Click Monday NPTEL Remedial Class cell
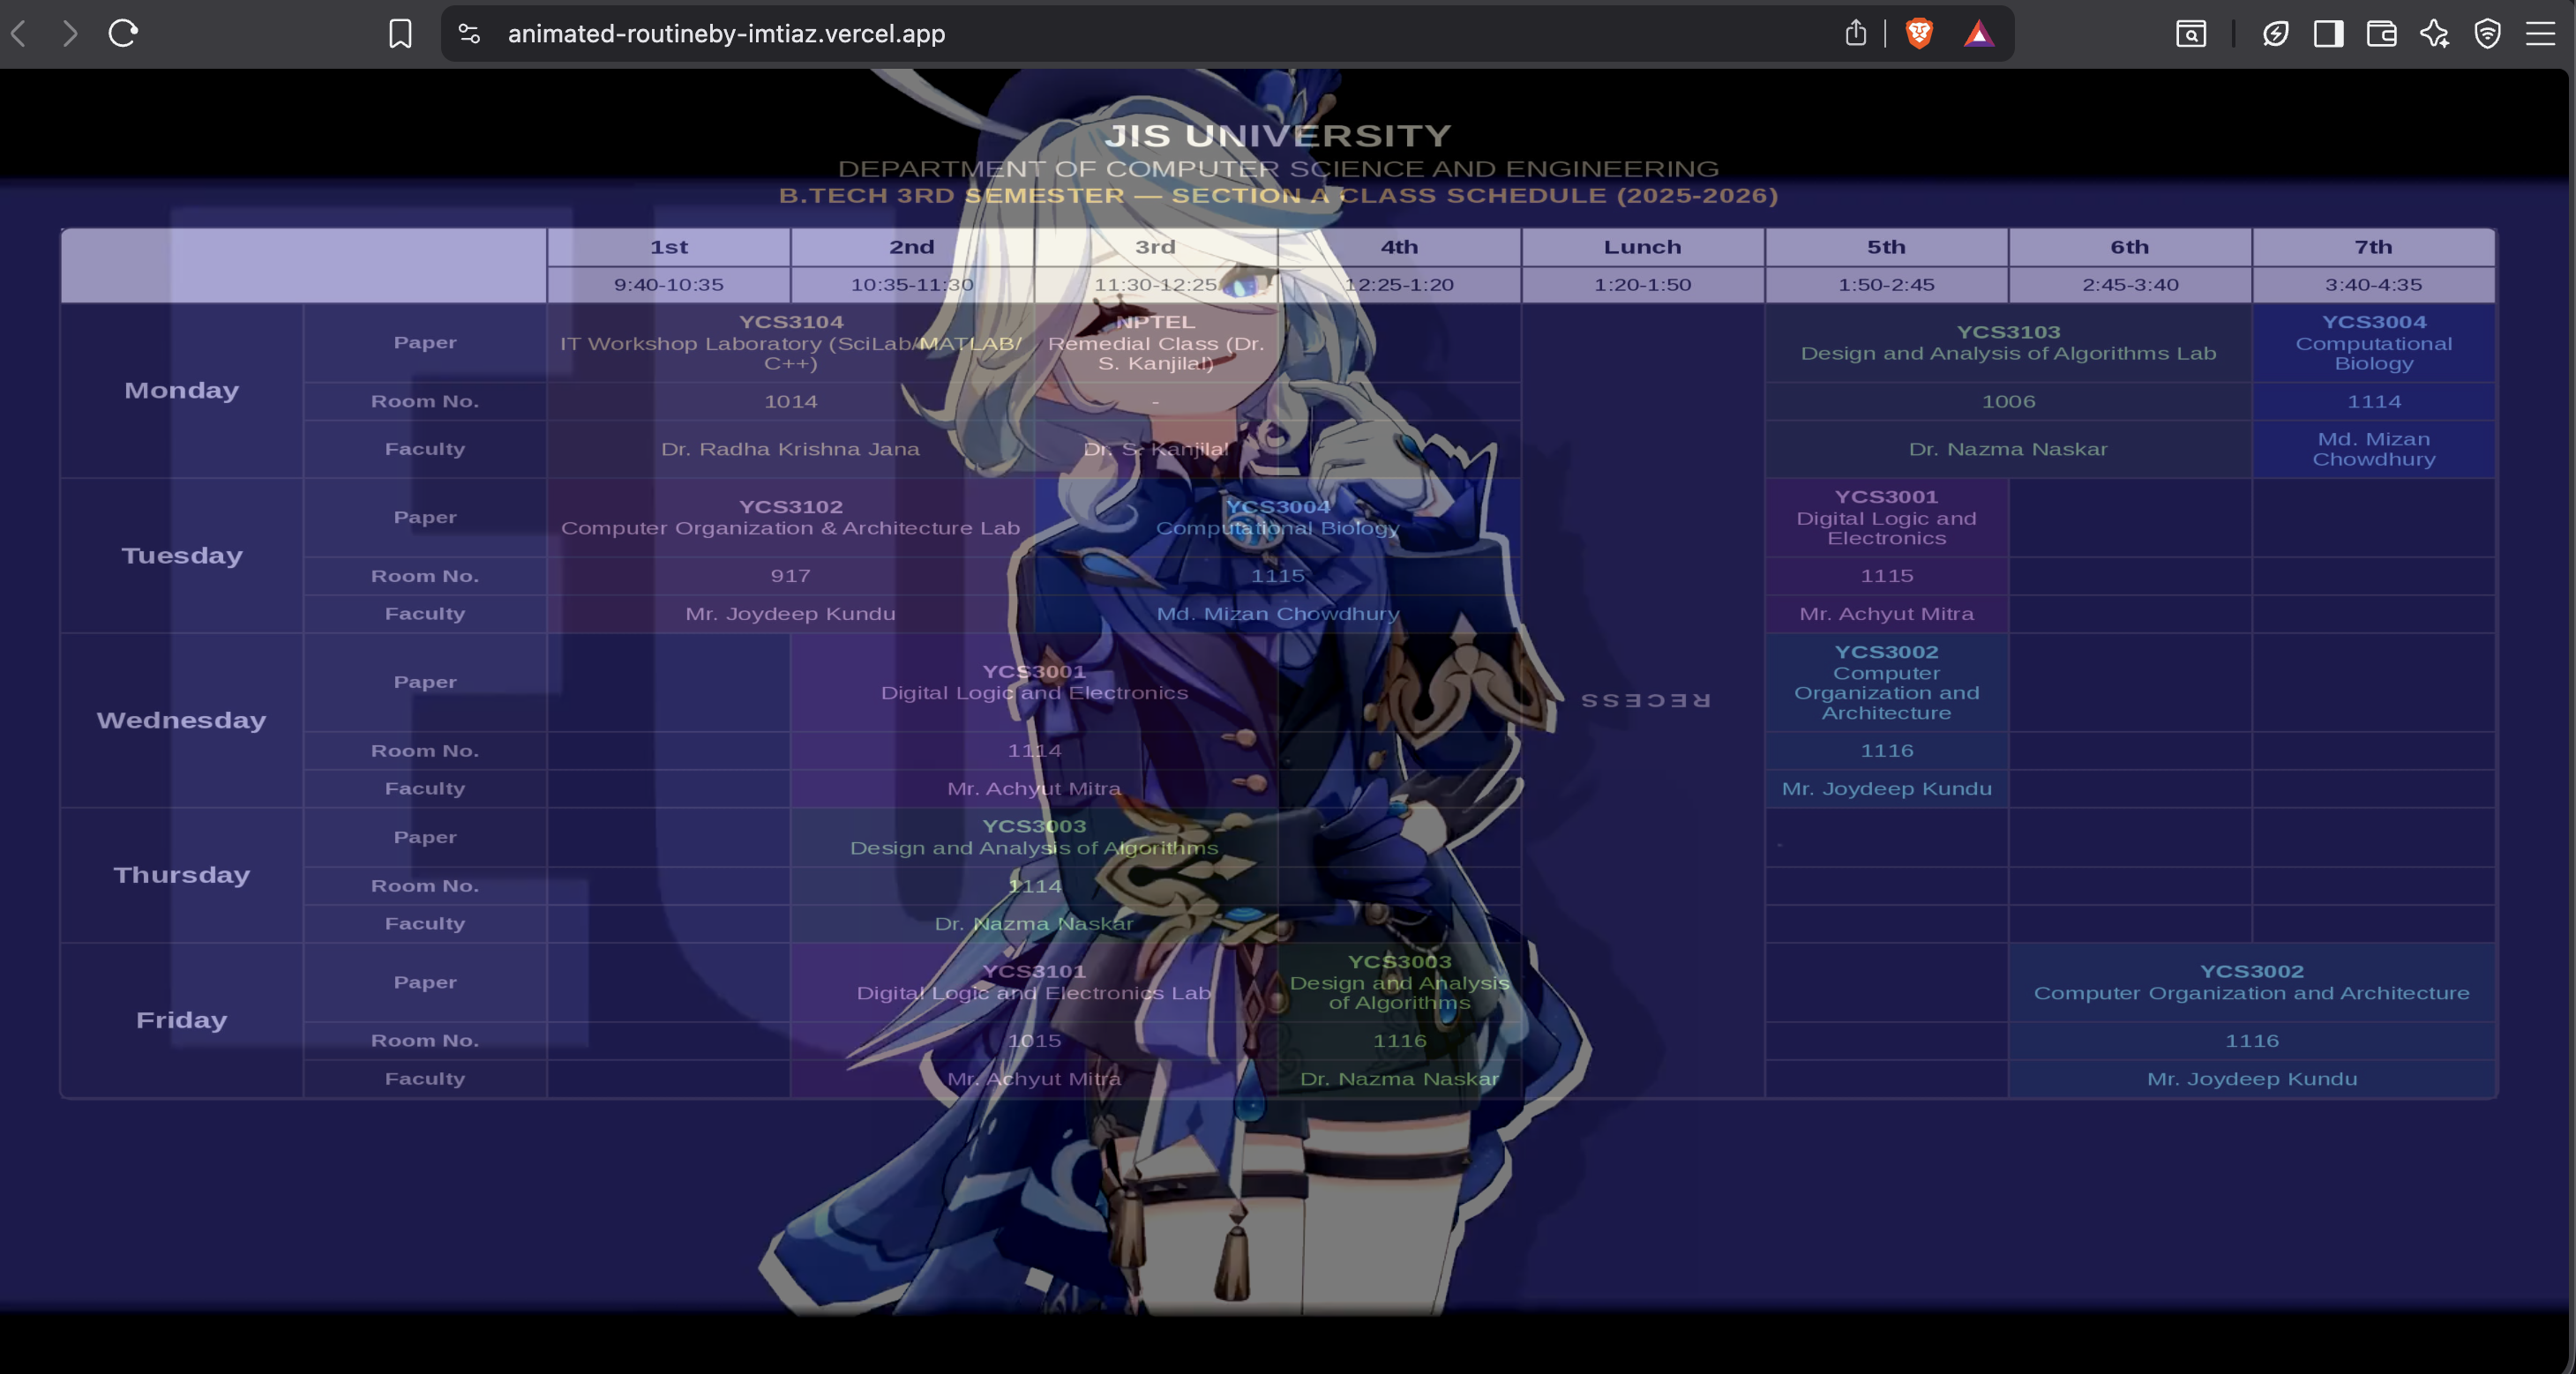The width and height of the screenshot is (2576, 1374). [x=1155, y=343]
